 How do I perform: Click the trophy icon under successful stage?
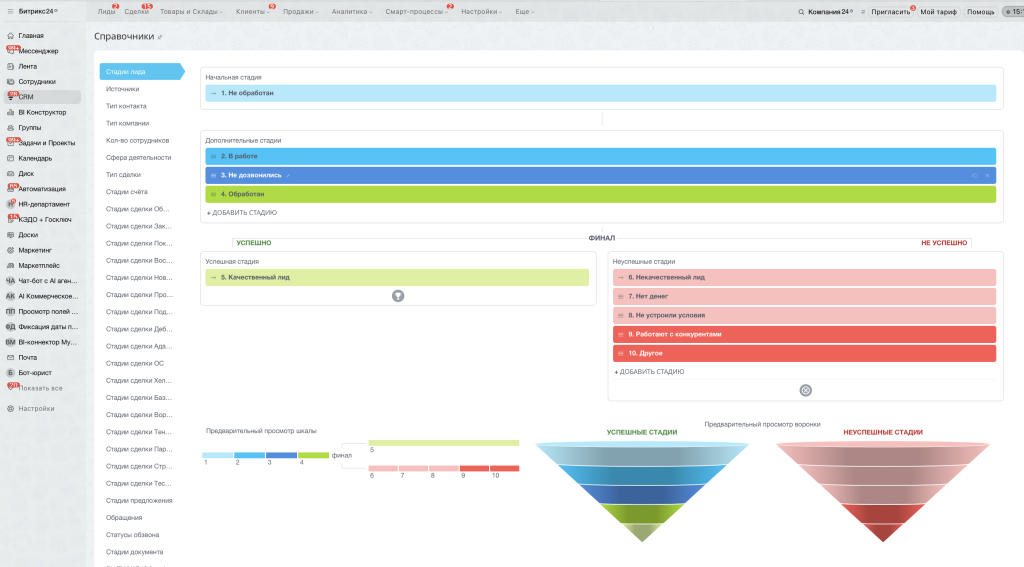click(x=398, y=296)
